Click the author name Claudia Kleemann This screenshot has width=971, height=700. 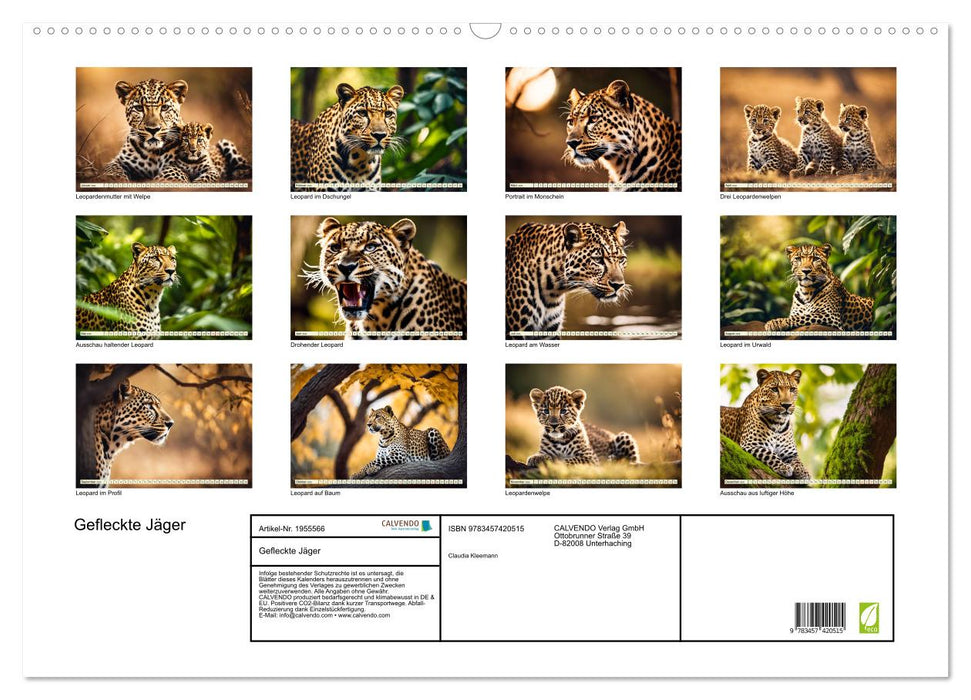tap(473, 555)
